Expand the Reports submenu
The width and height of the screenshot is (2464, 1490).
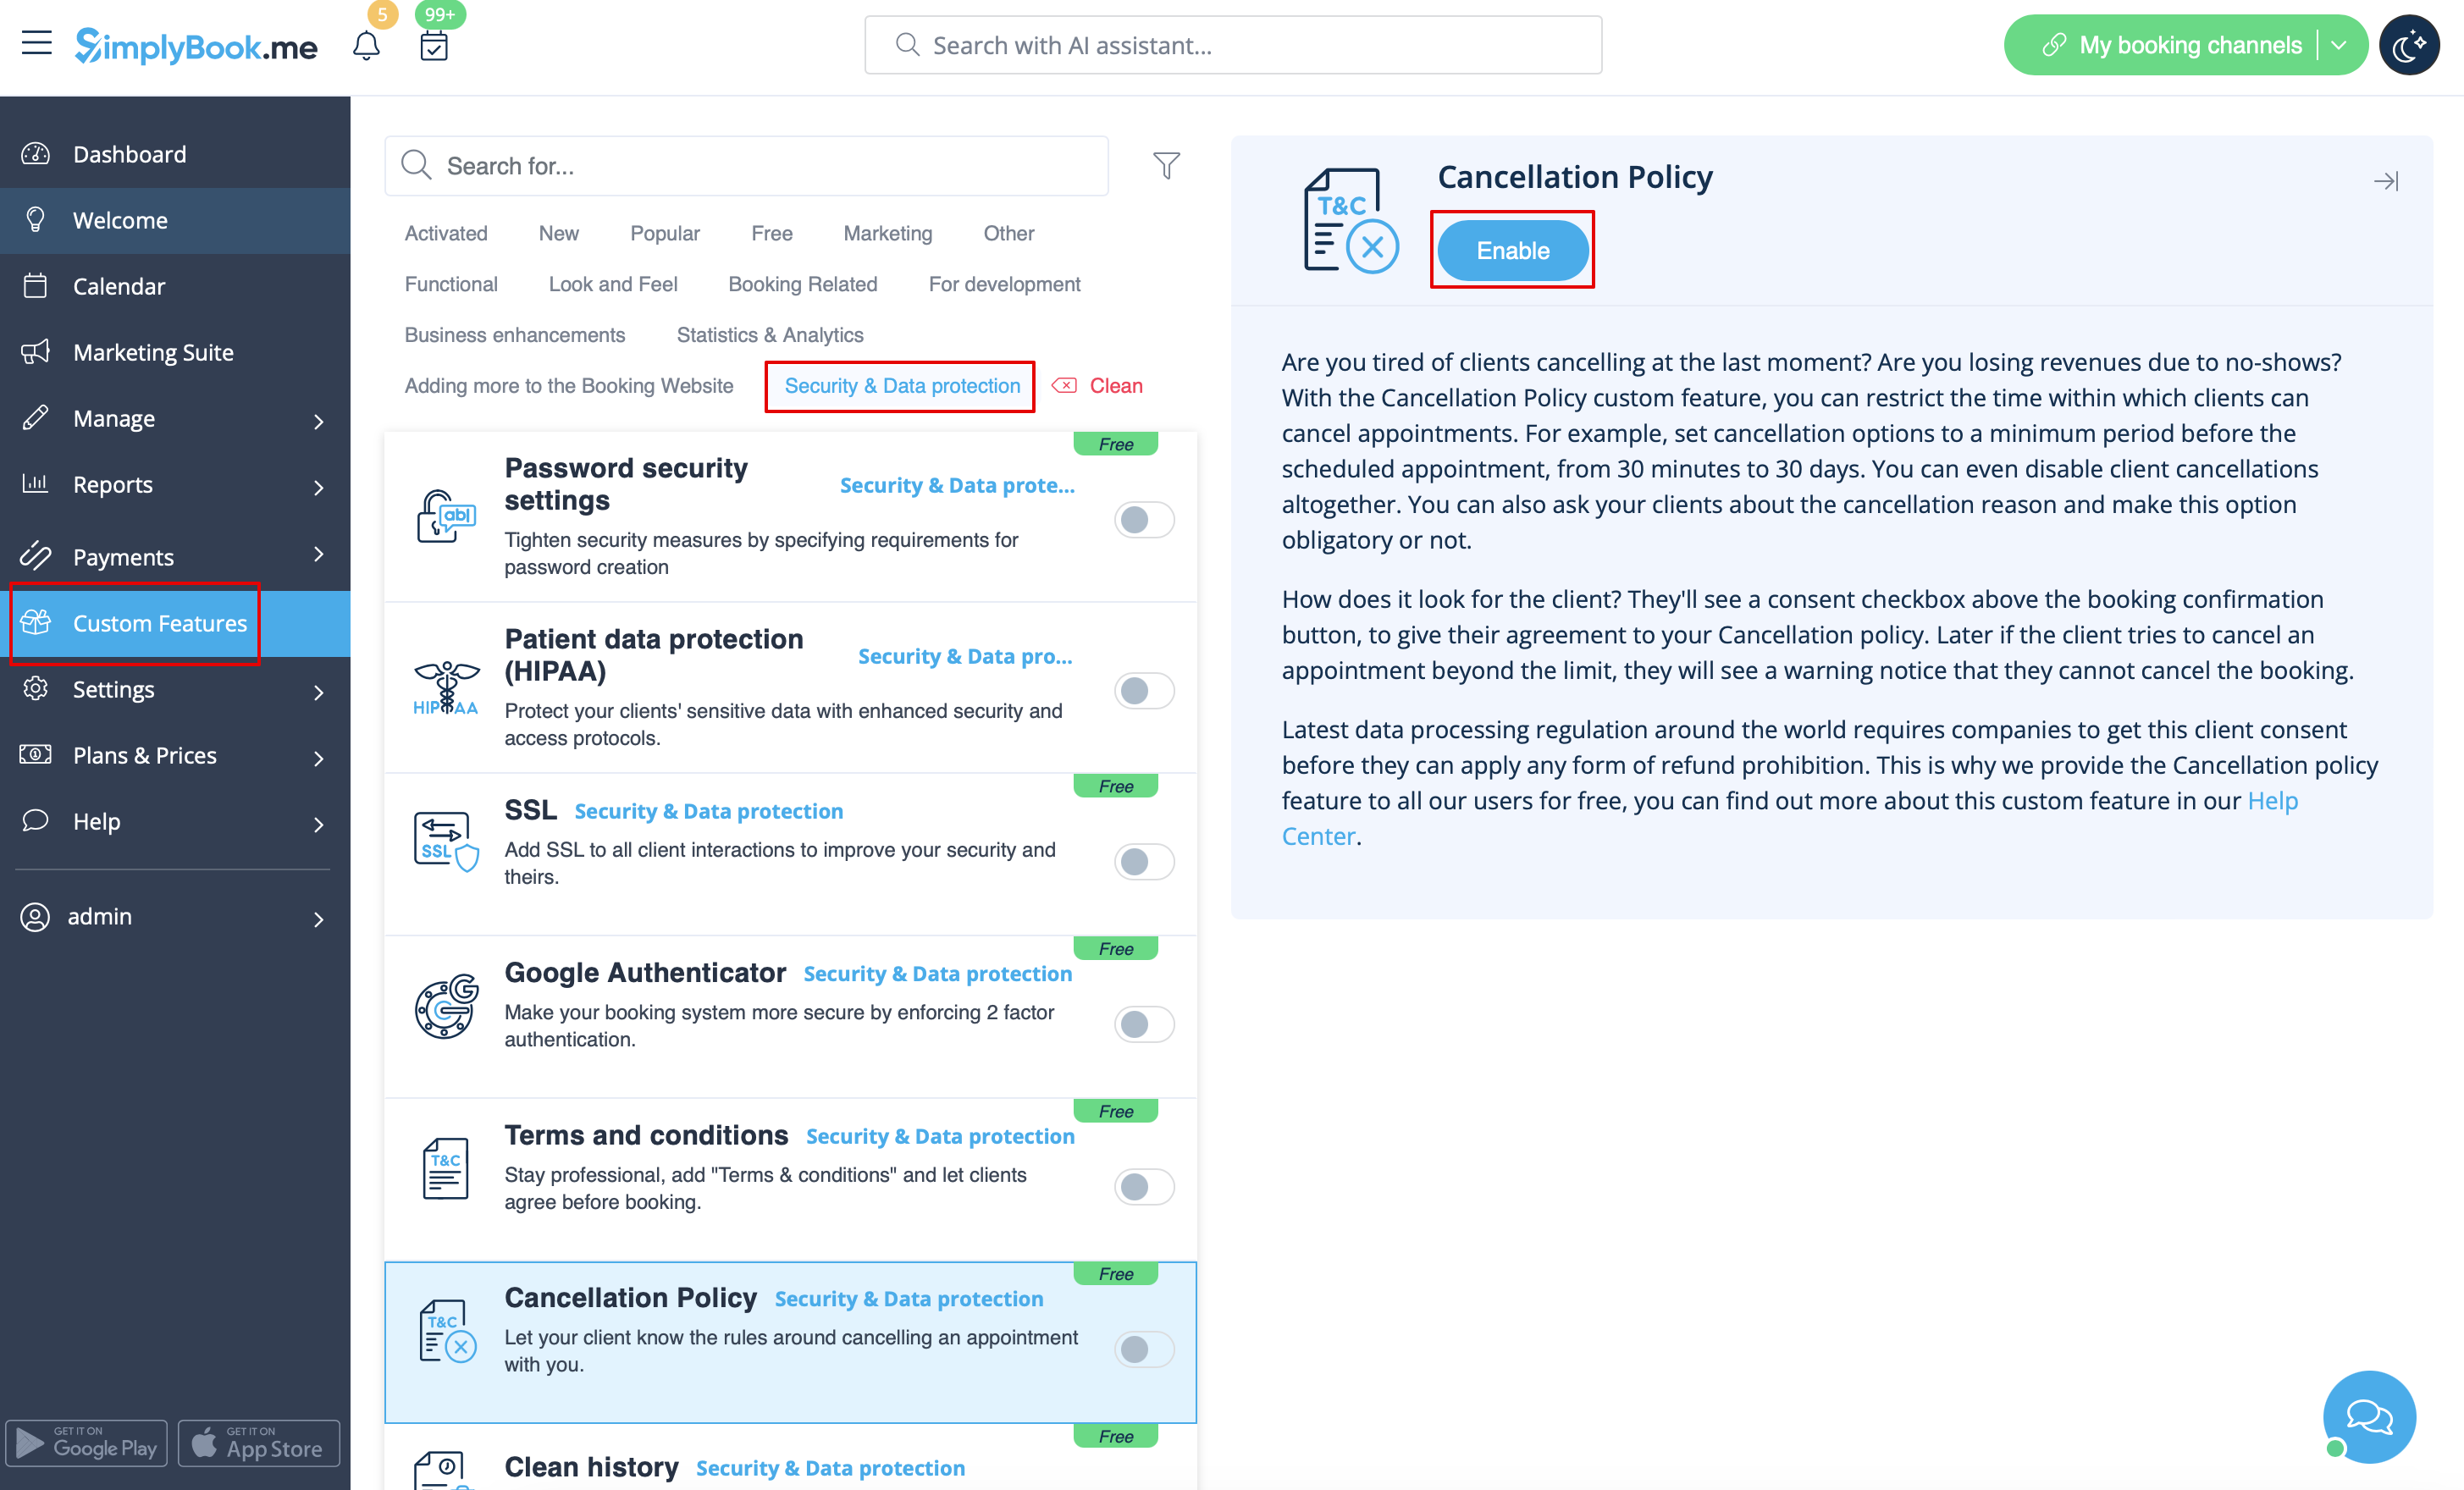pyautogui.click(x=319, y=487)
